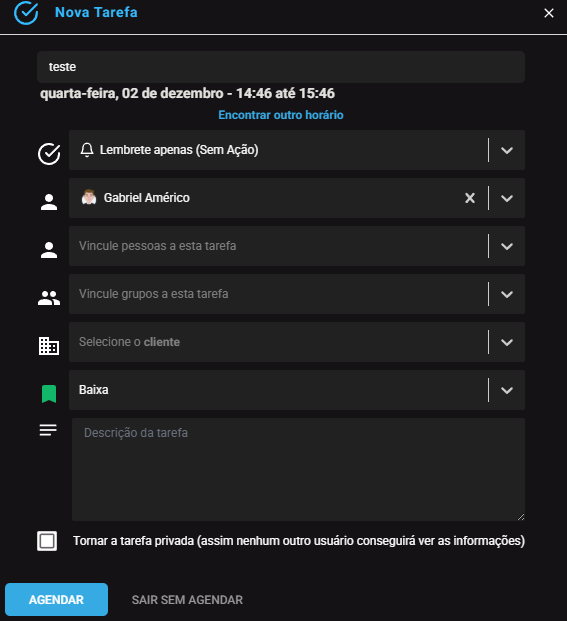Viewport: 567px width, 621px height.
Task: Enable the private task checkbox
Action: 47,541
